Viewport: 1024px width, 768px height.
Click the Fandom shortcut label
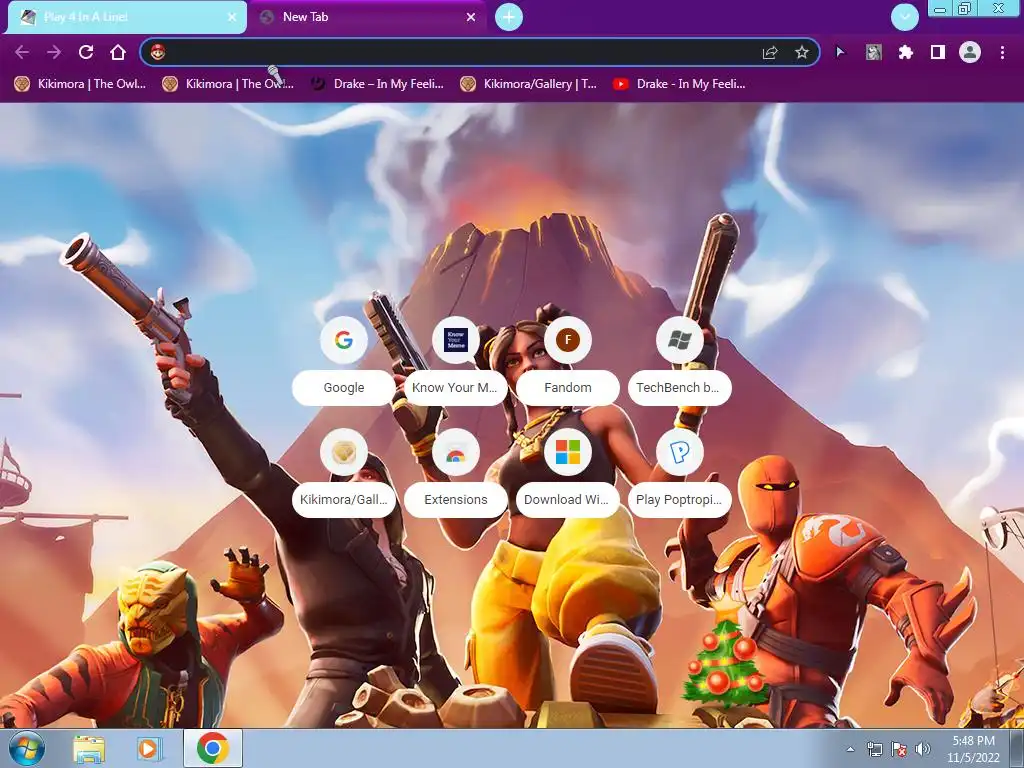tap(568, 387)
